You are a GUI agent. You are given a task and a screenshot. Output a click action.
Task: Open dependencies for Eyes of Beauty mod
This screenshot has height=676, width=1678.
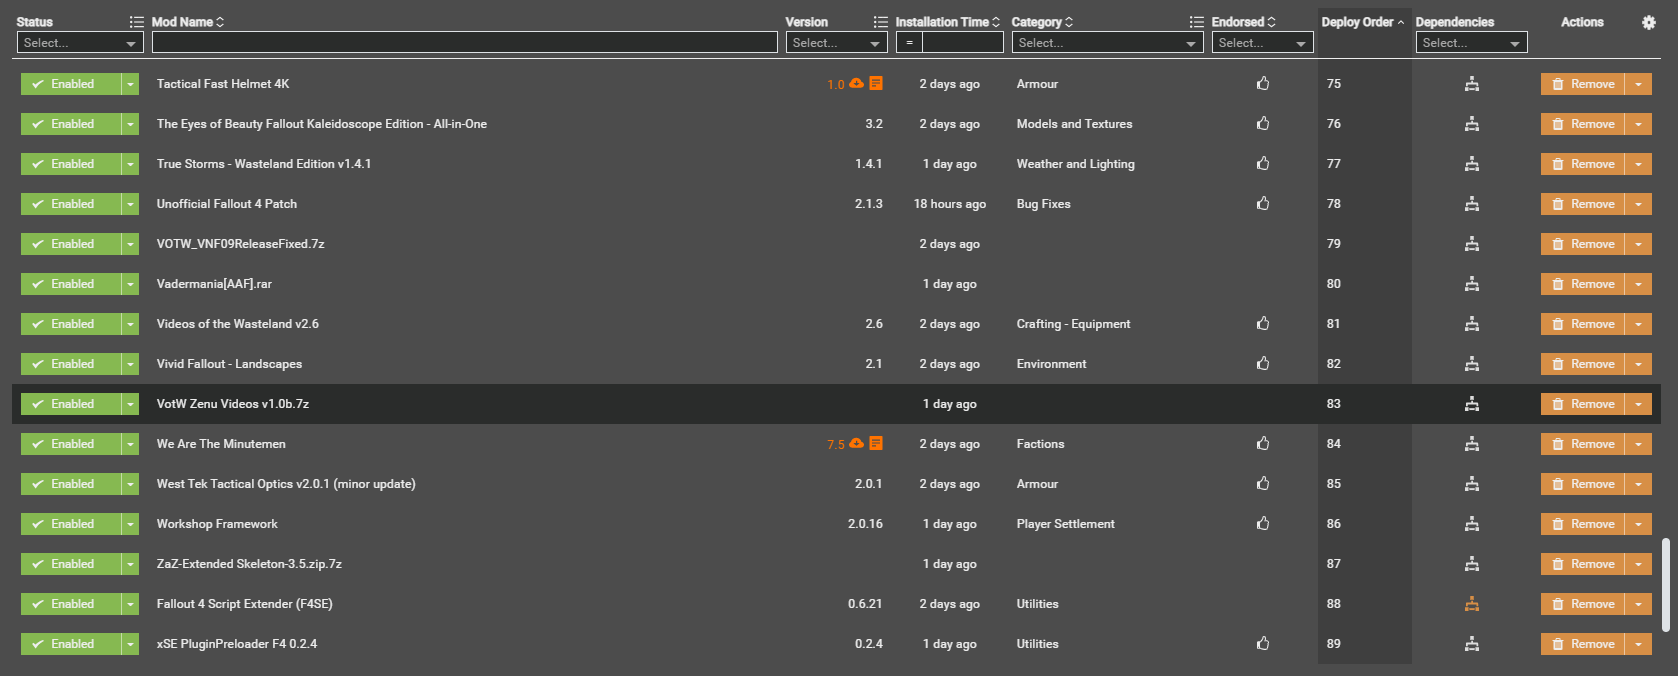(x=1472, y=124)
